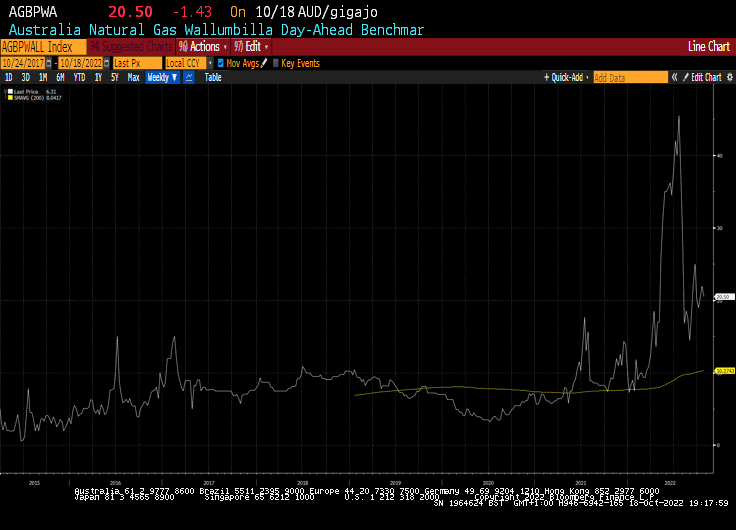Expand the Weekly periodicity dropdown

tap(162, 77)
